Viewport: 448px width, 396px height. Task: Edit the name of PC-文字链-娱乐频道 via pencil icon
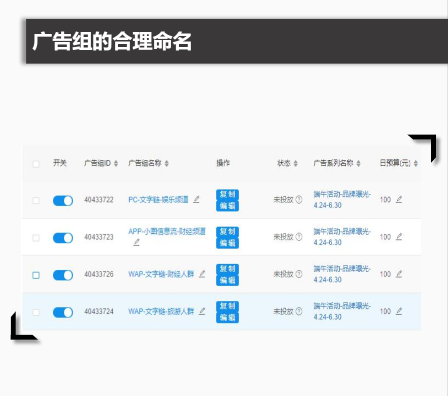coord(196,199)
